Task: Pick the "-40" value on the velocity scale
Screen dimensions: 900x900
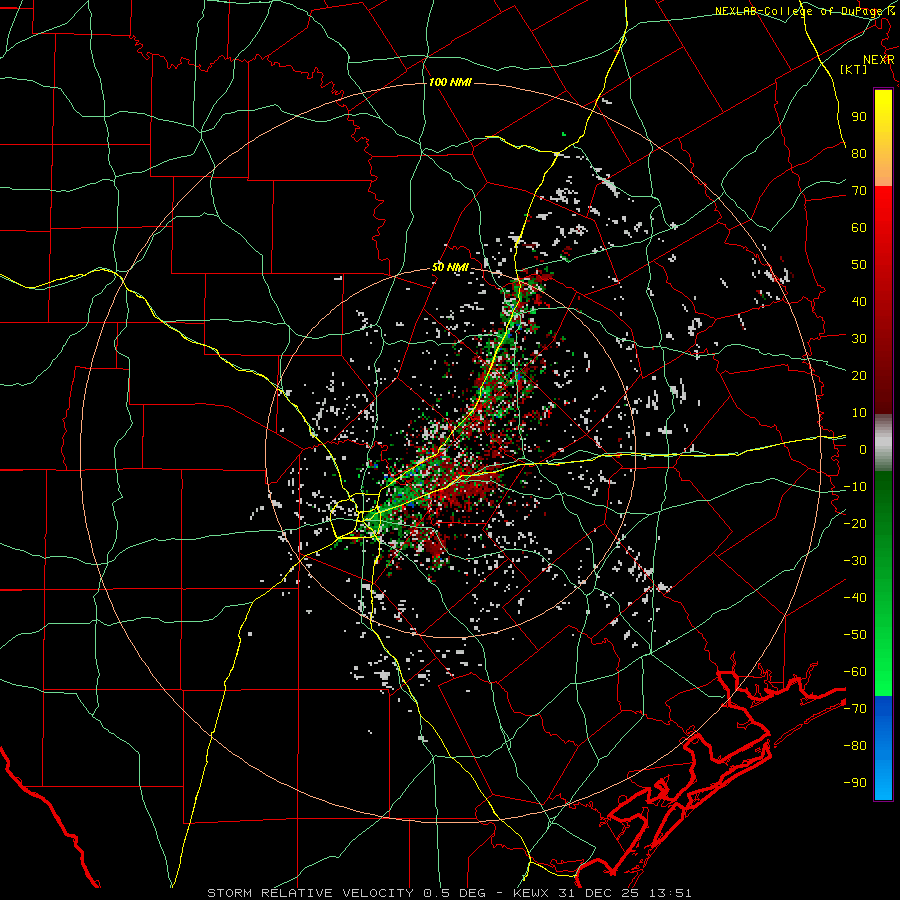Action: (x=855, y=598)
